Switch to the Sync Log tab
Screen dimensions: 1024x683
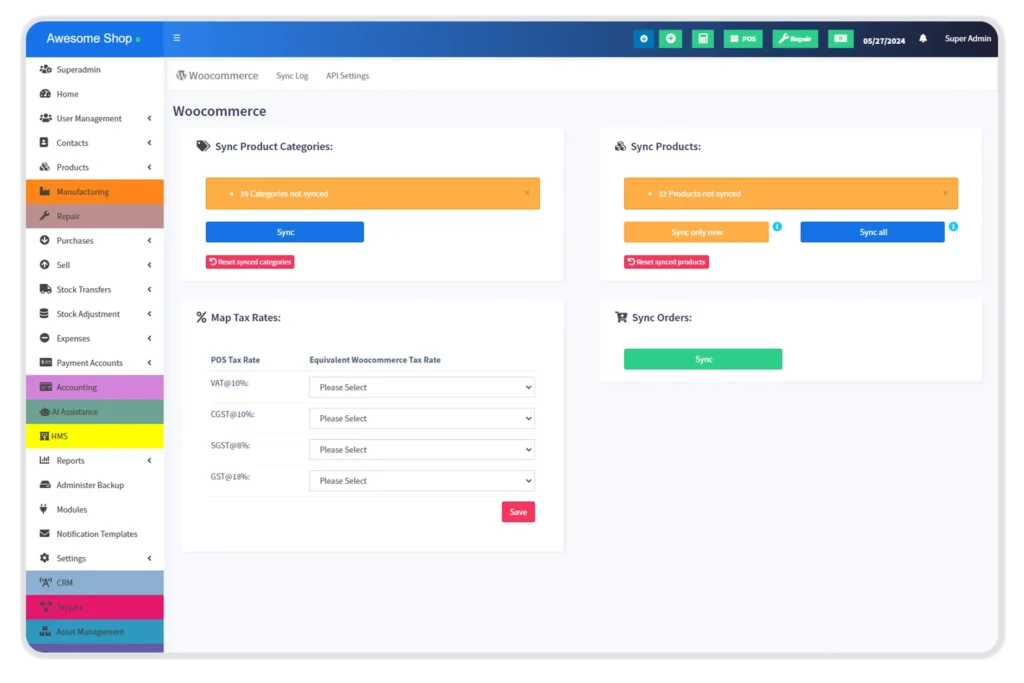(292, 76)
